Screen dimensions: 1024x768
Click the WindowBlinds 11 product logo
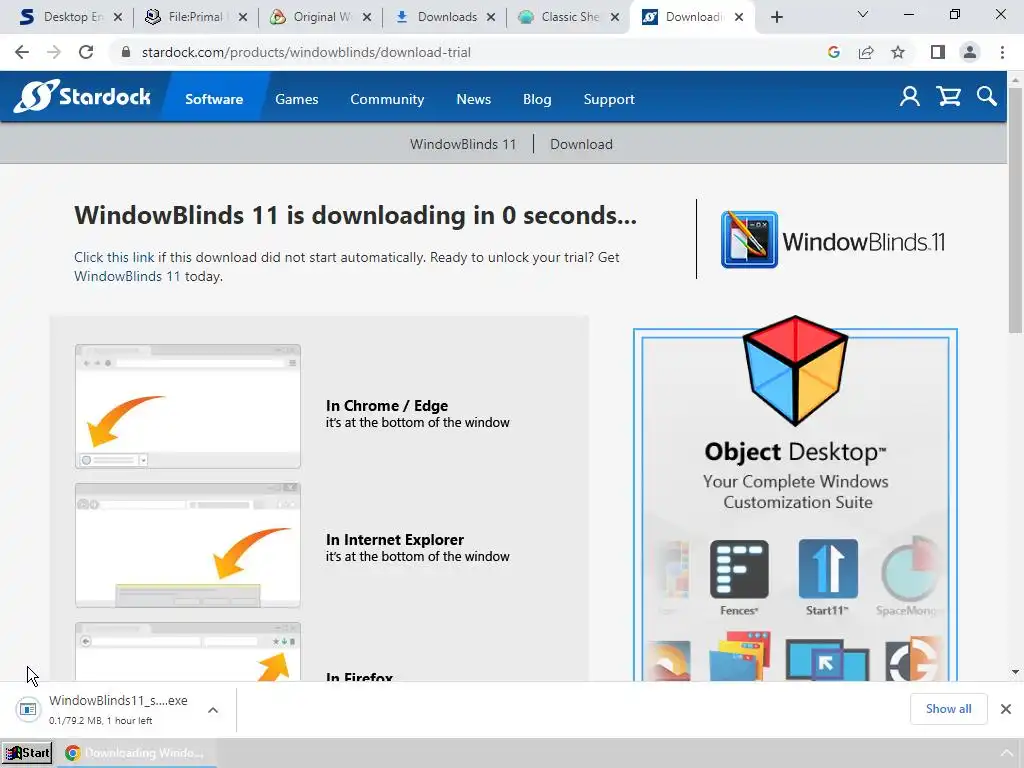coord(833,240)
